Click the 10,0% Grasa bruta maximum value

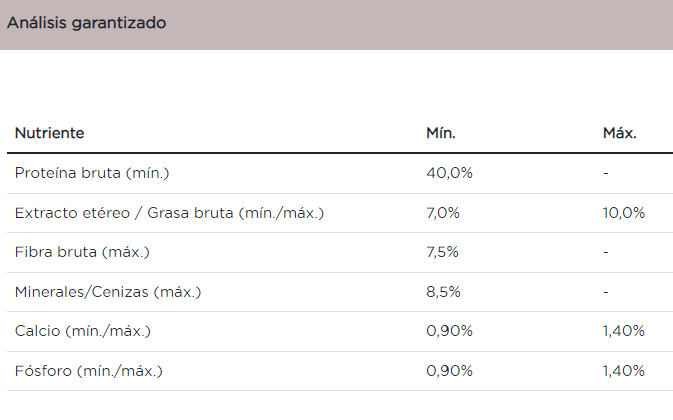624,213
